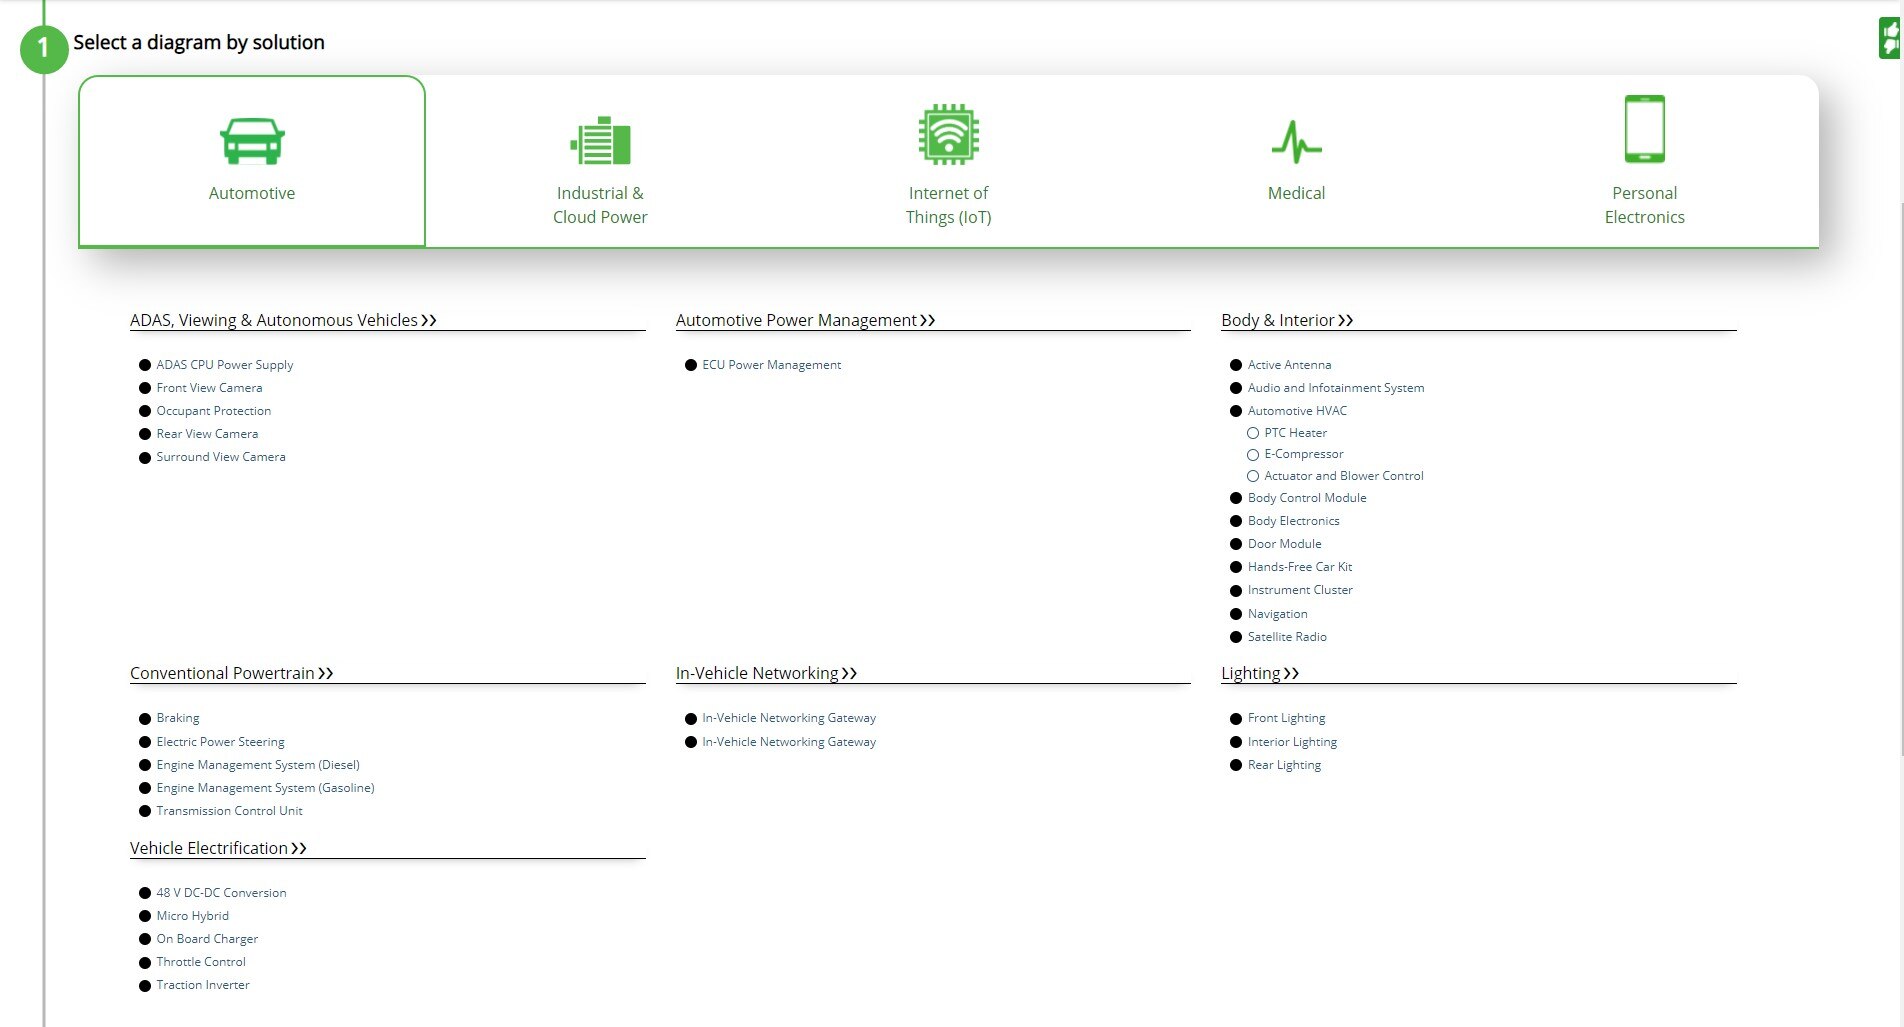Open the Instrument Cluster diagram link
The image size is (1904, 1027).
[1299, 590]
